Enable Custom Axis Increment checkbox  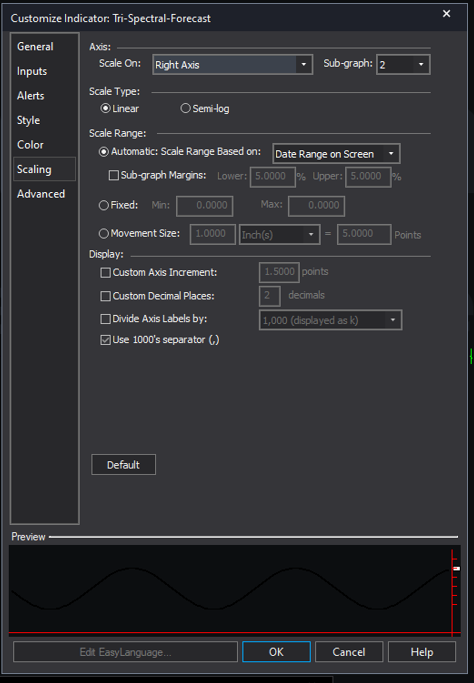105,273
